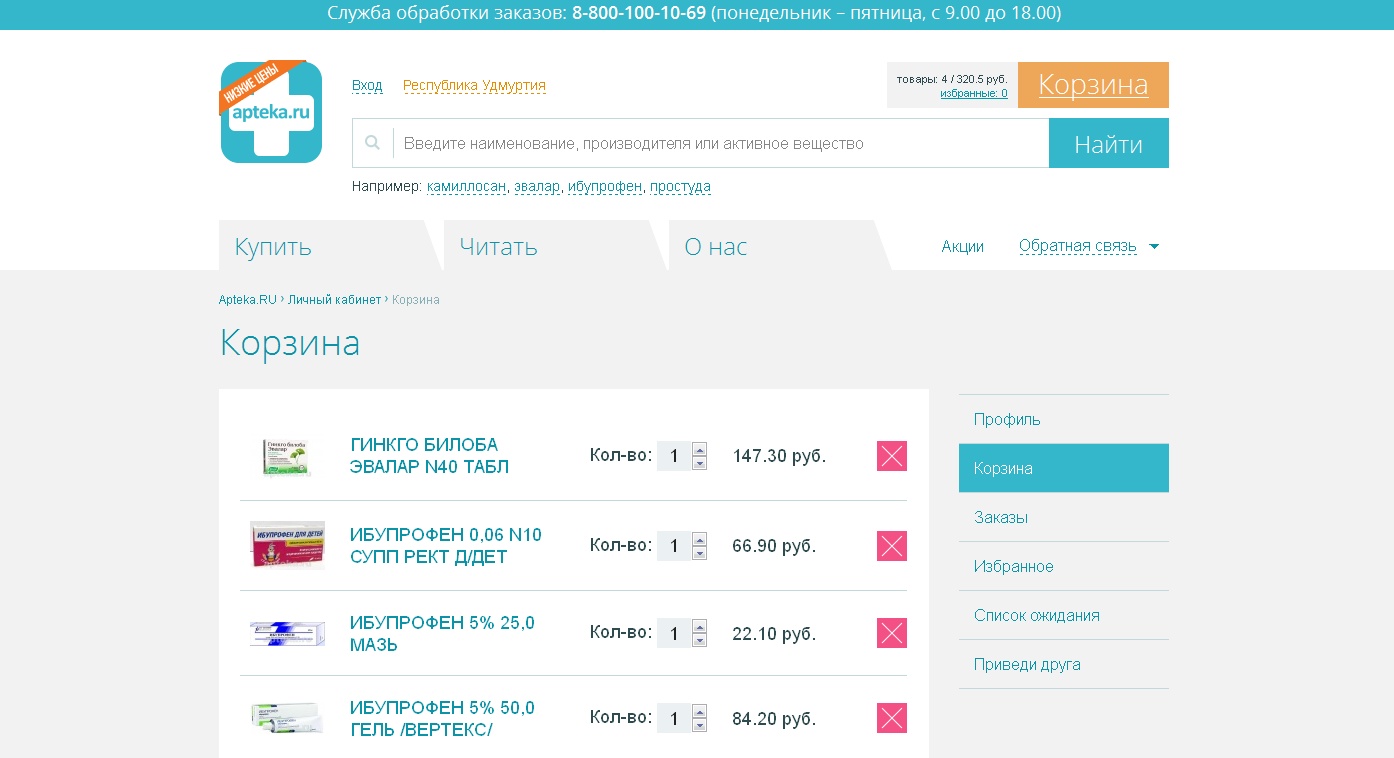Open the Купить tab
The image size is (1394, 758).
tap(329, 245)
